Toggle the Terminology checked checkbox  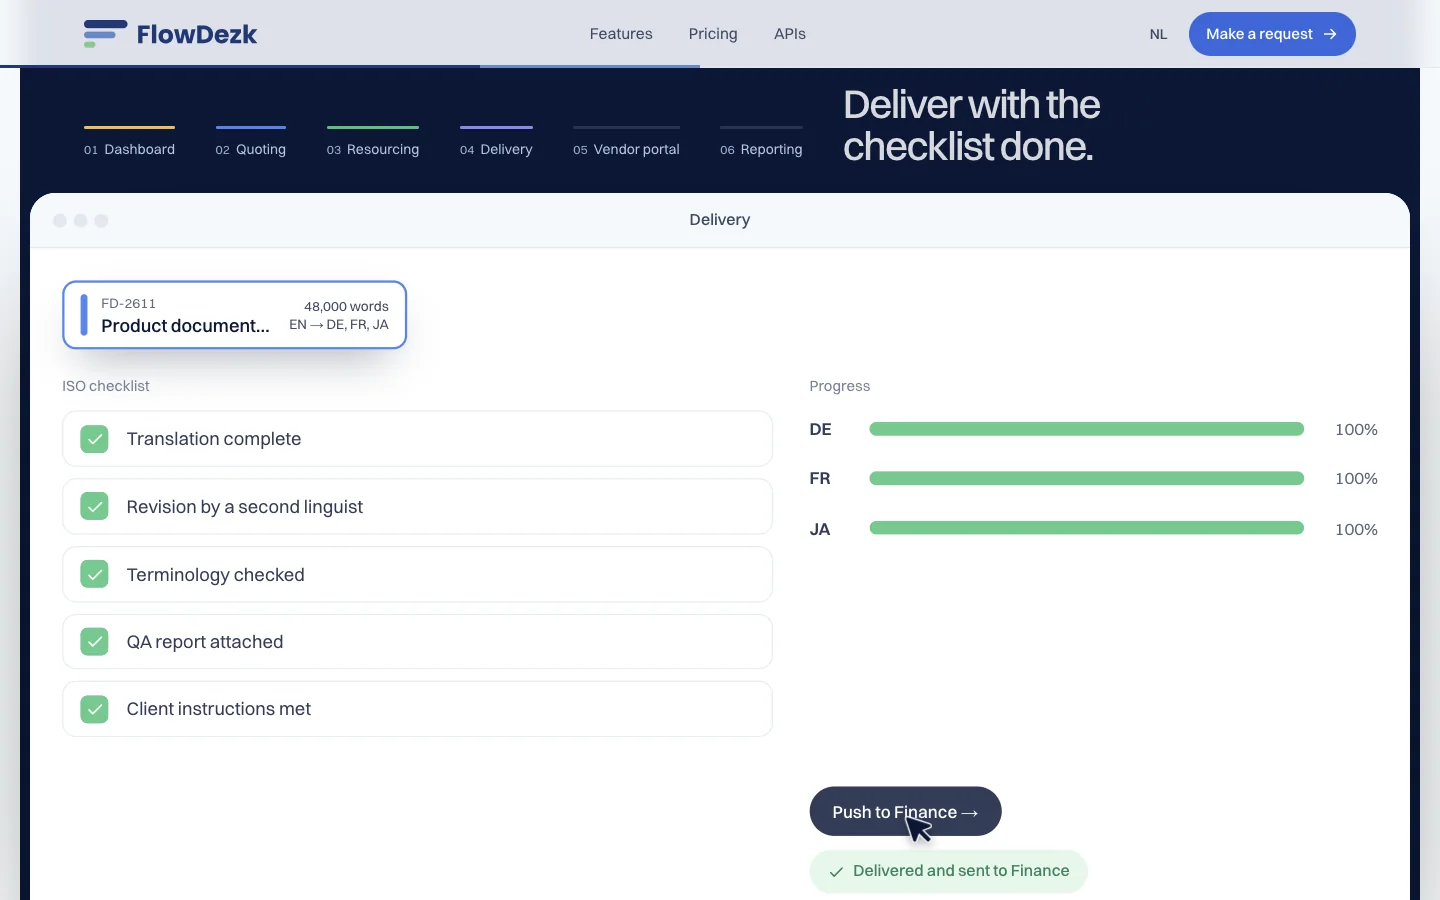[94, 575]
